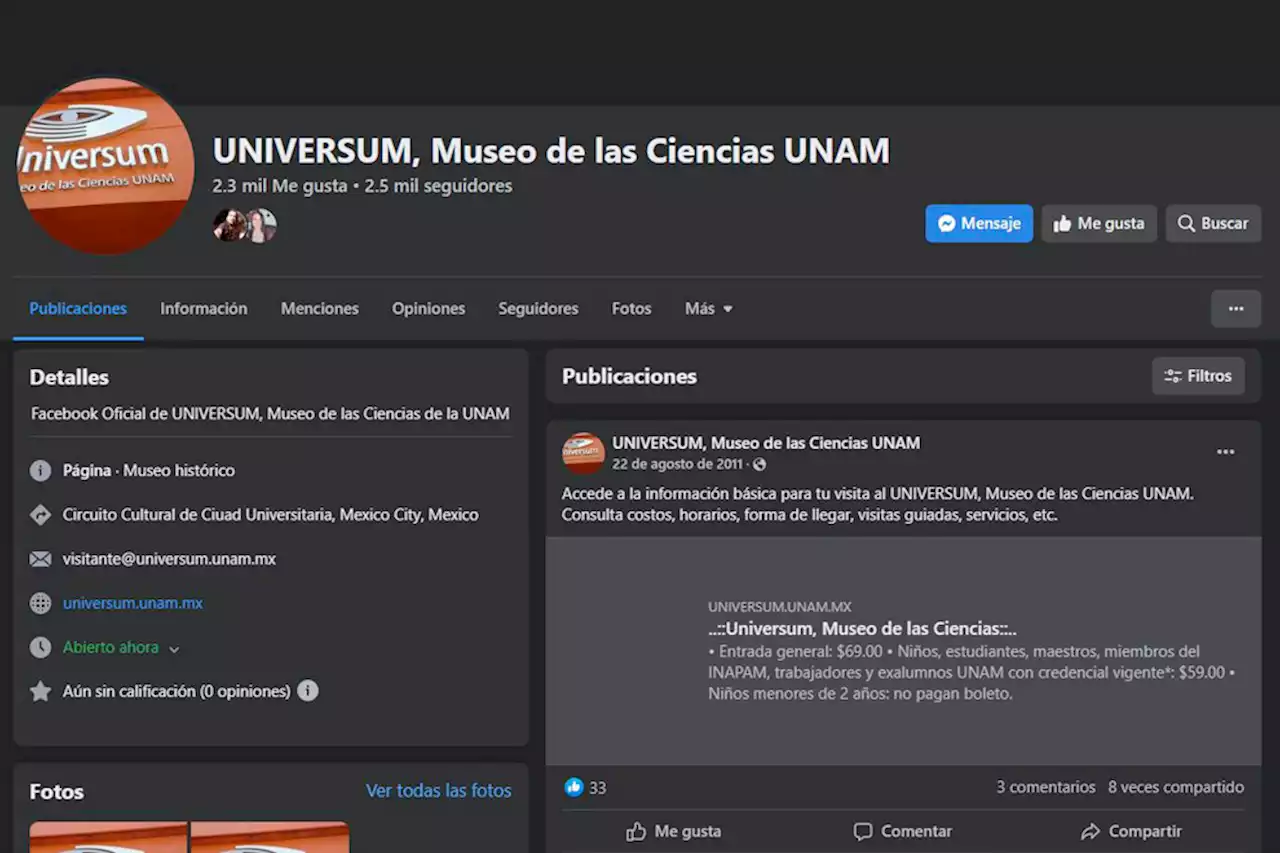Open the Menciones tab
Screen dimensions: 1280x853
320,309
